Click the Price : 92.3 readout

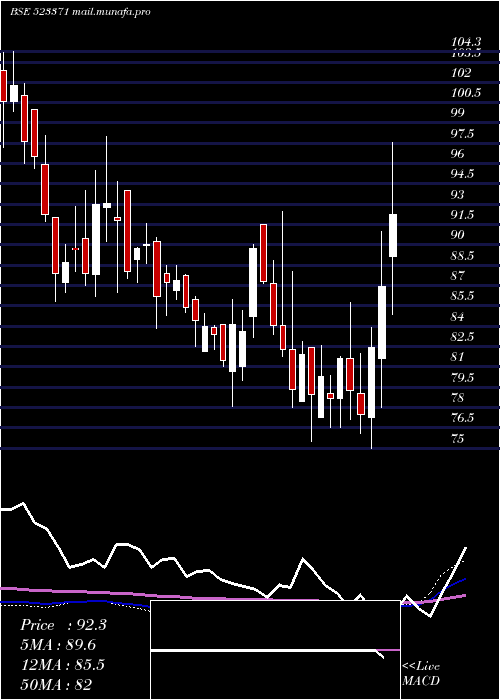point(63,625)
